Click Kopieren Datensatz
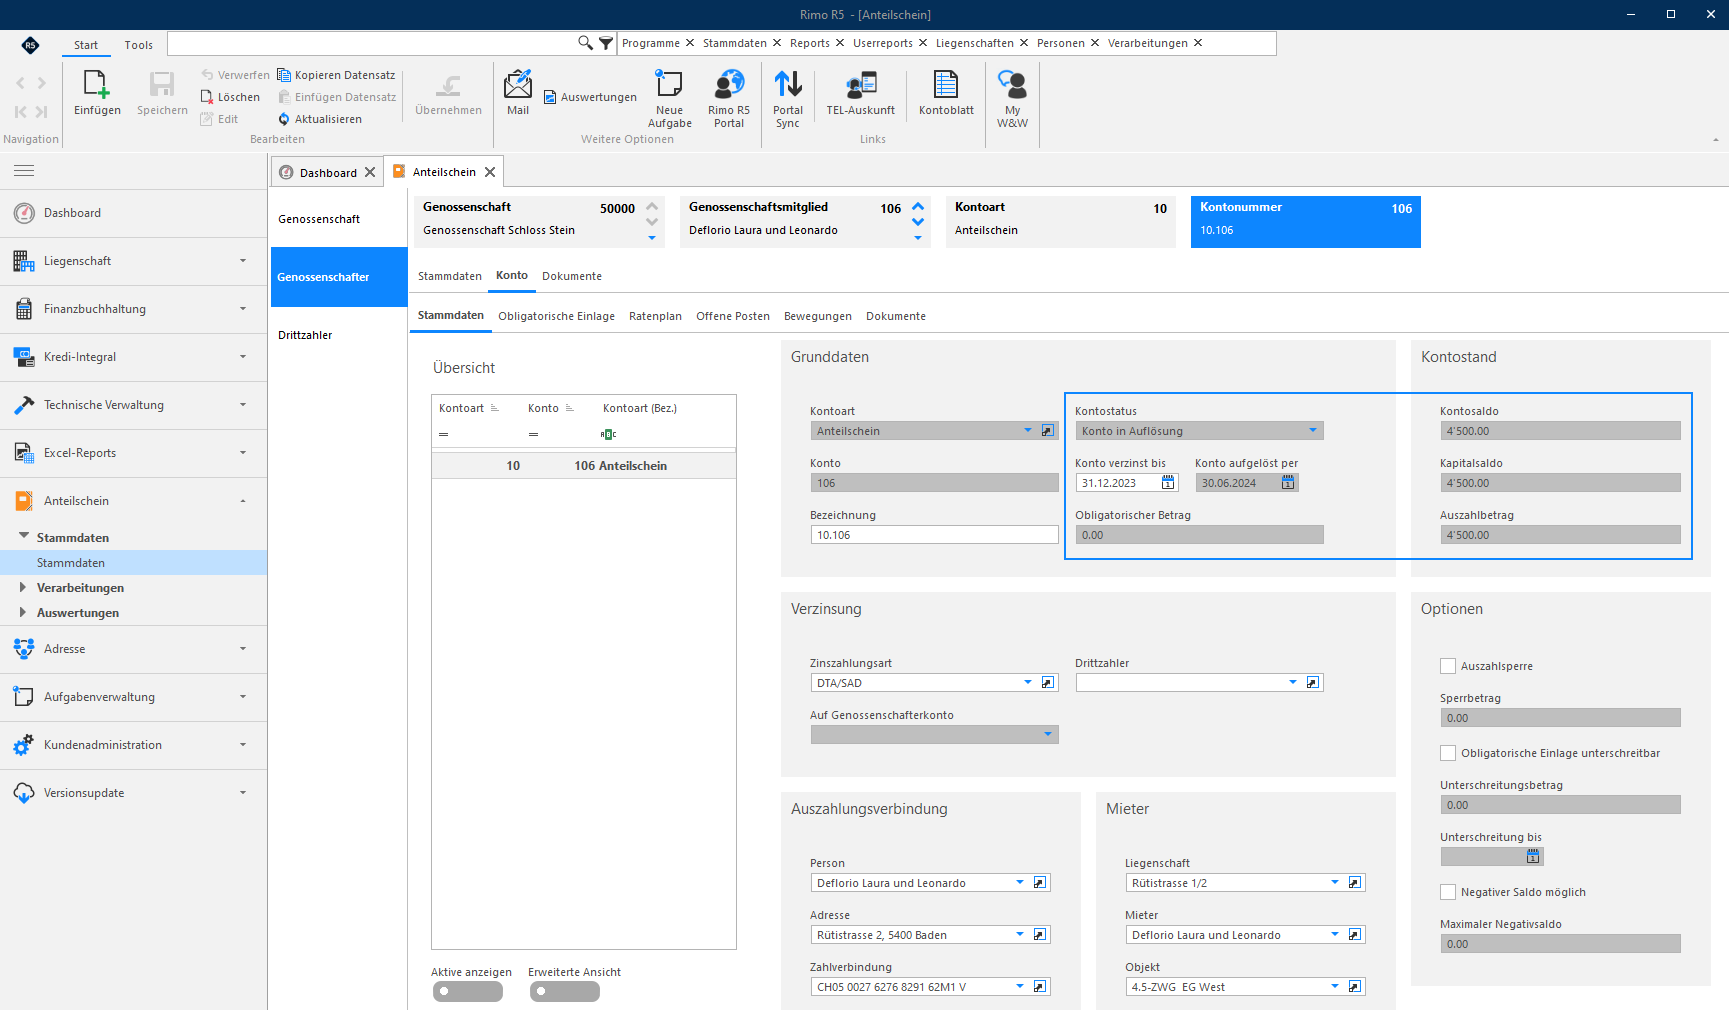Viewport: 1729px width, 1010px height. coord(336,75)
